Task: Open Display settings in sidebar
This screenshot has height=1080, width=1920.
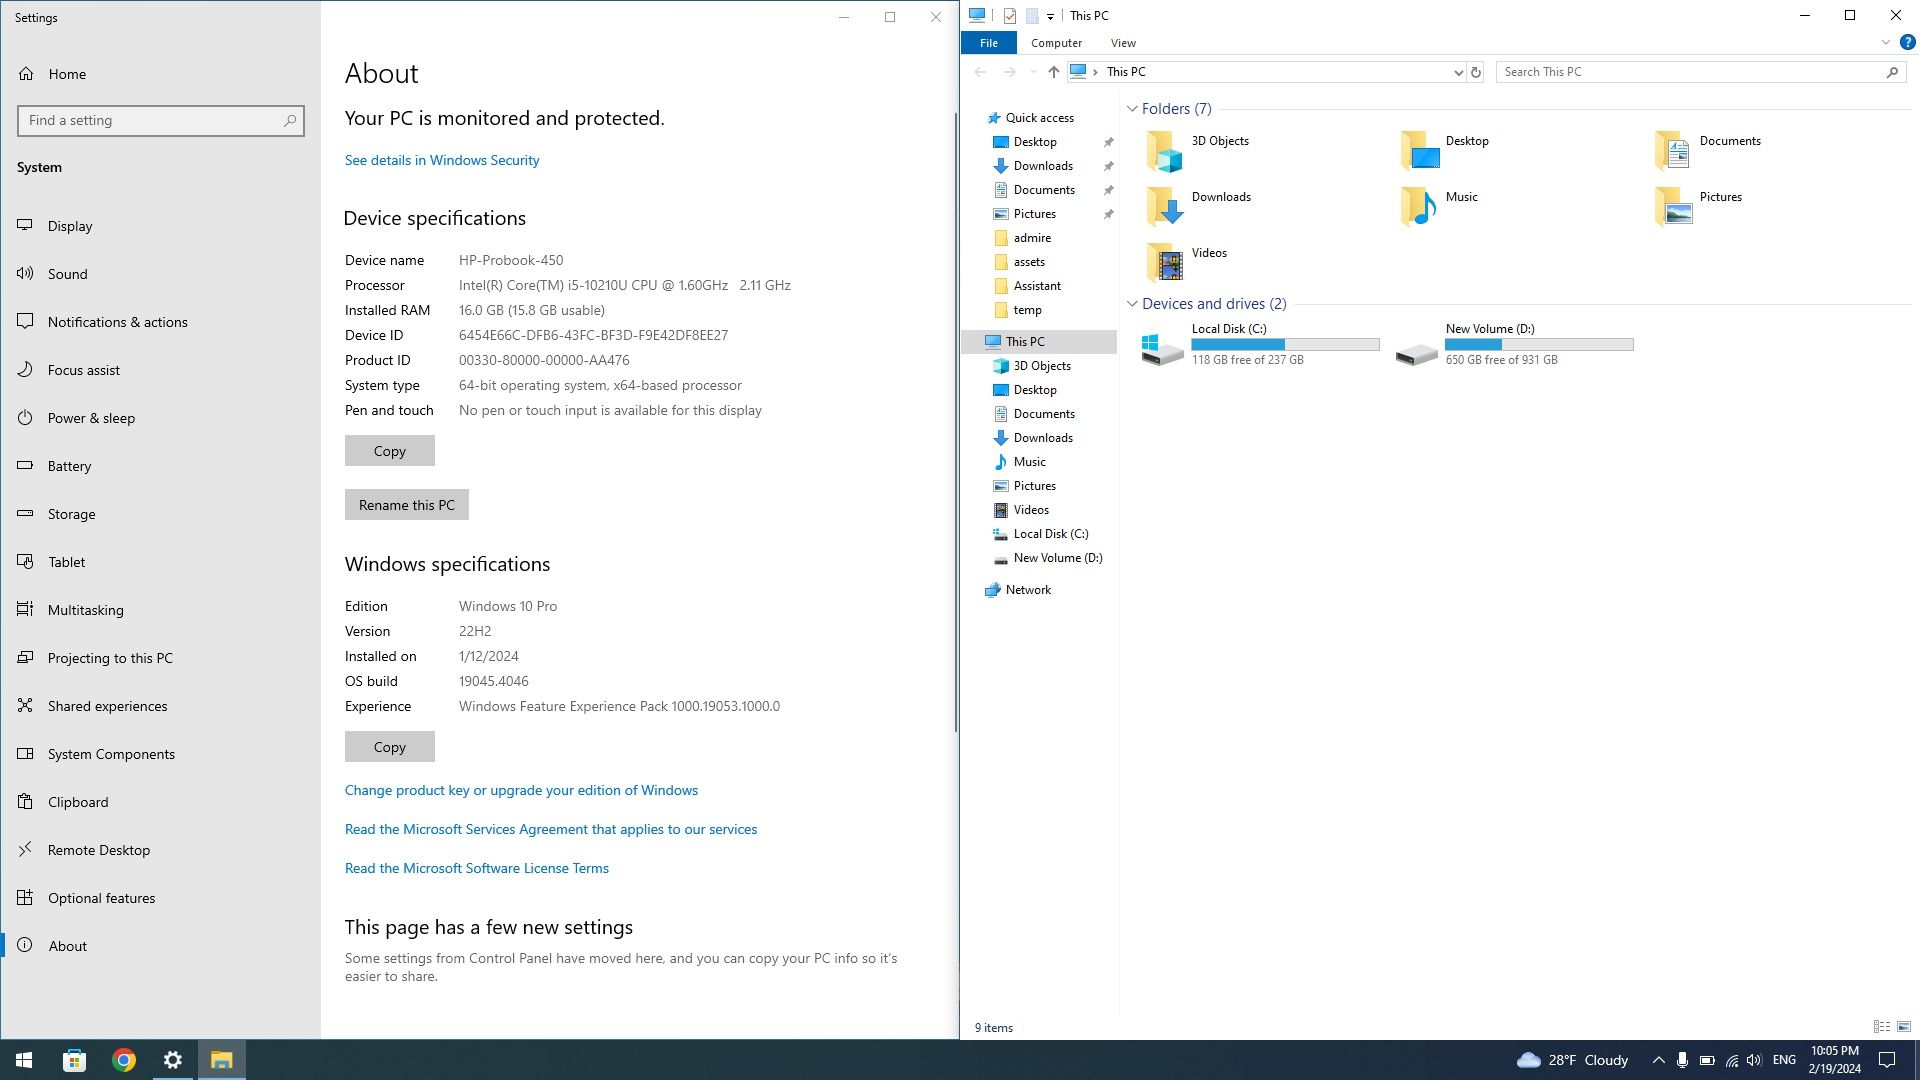Action: point(160,226)
